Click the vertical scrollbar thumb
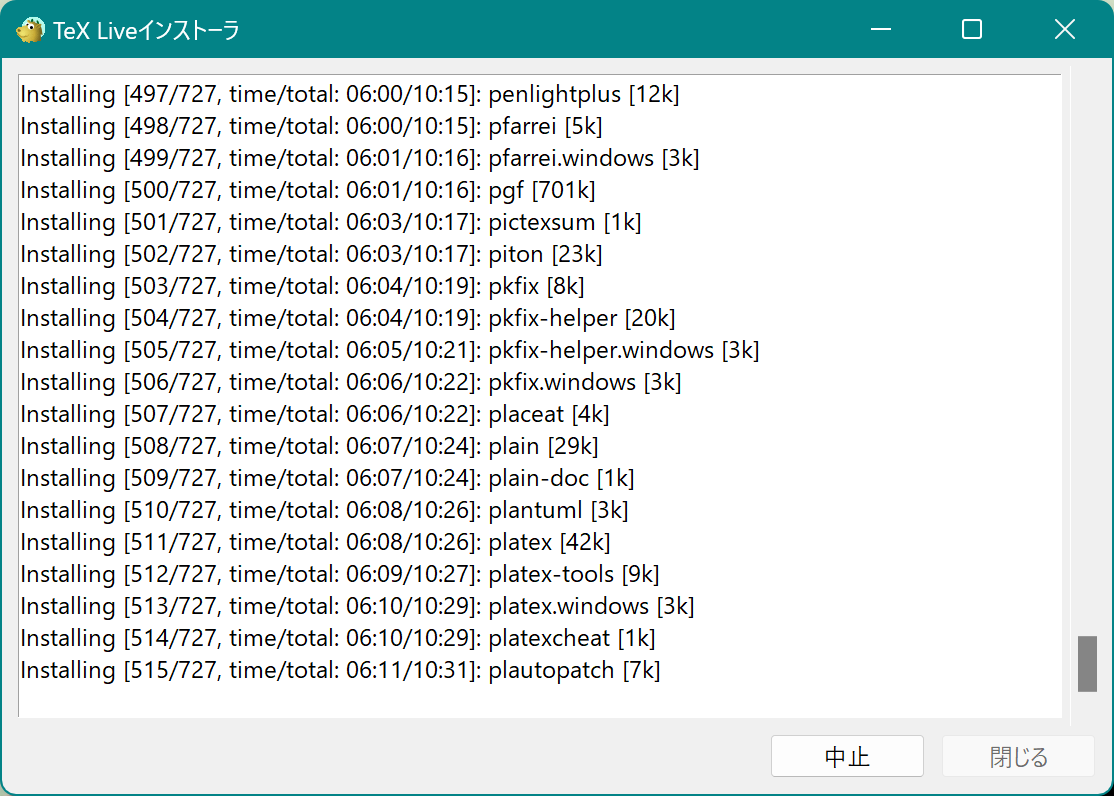The image size is (1114, 796). pos(1087,664)
